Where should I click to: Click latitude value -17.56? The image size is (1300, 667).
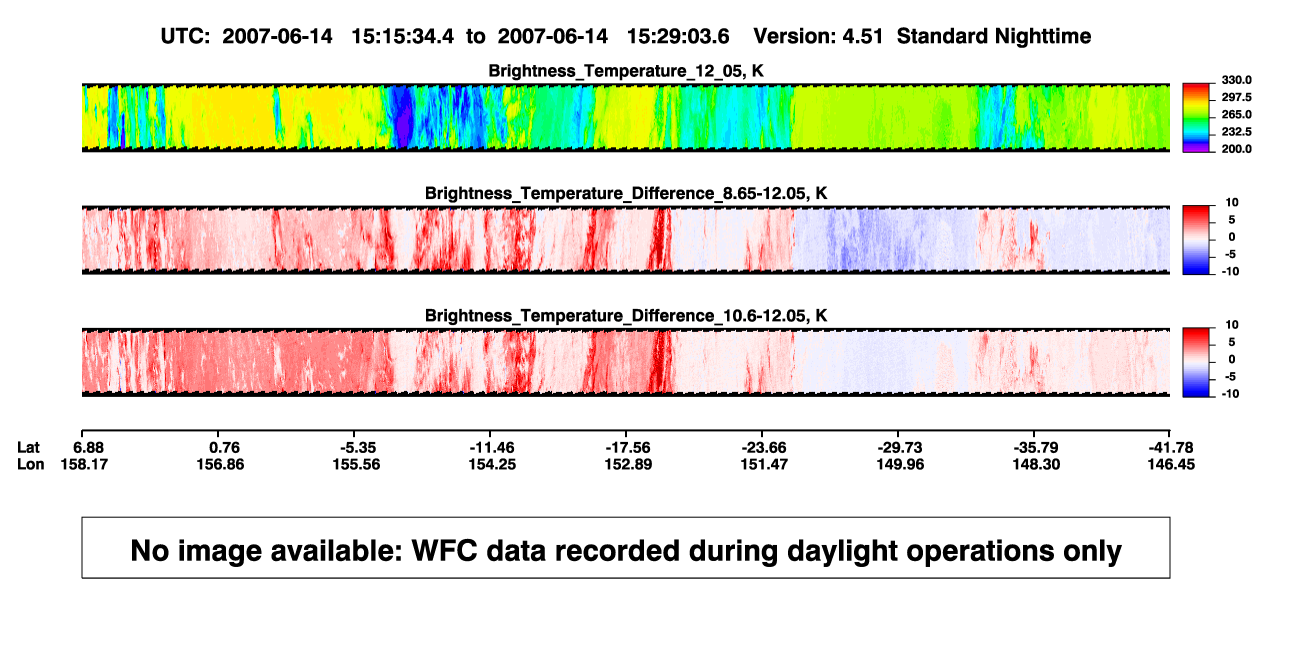628,447
